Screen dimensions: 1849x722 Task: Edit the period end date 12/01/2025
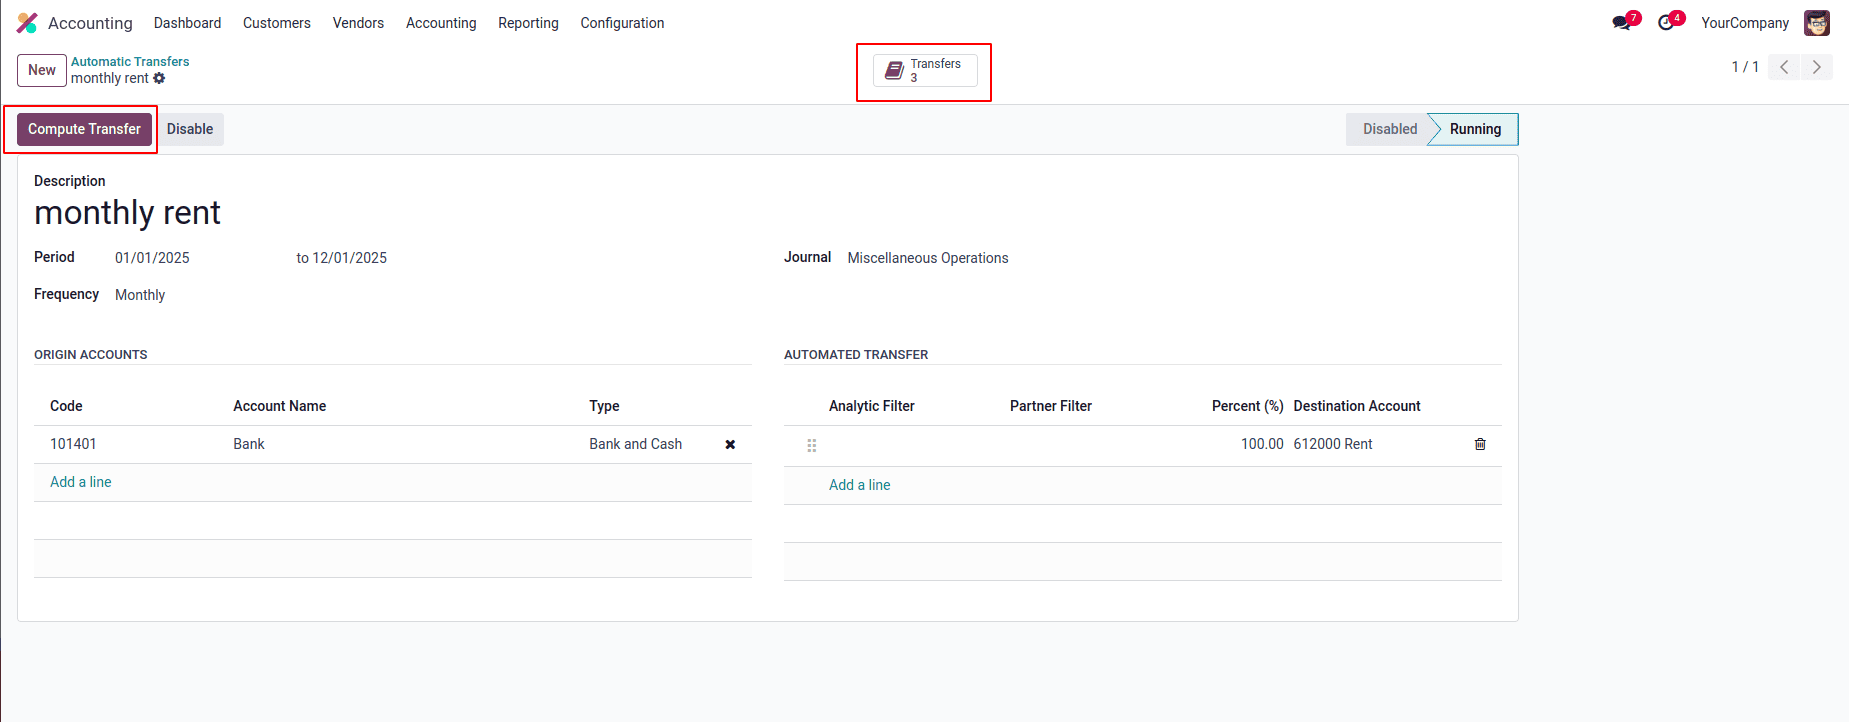click(x=350, y=258)
